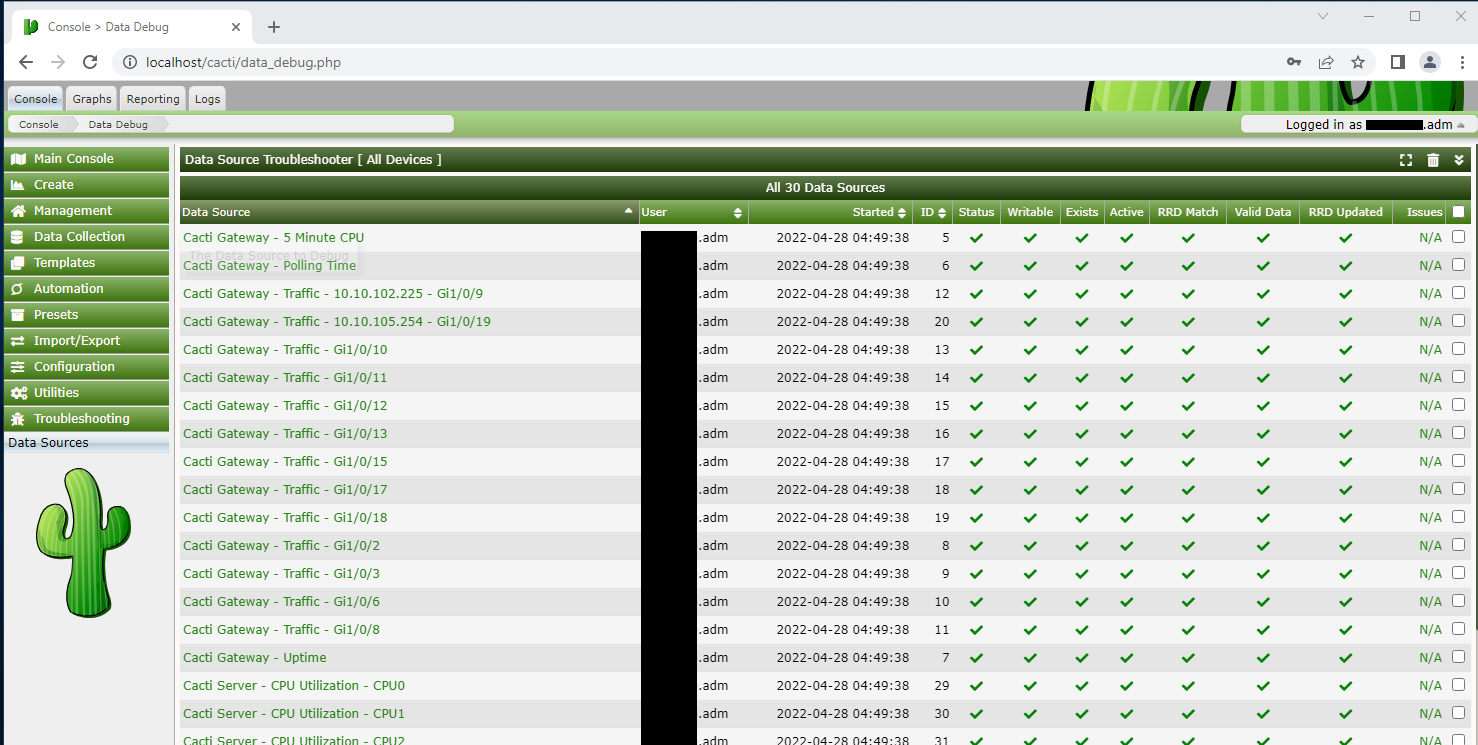
Task: Collapse the Troubleshooter filter chevrons
Action: pyautogui.click(x=1459, y=160)
